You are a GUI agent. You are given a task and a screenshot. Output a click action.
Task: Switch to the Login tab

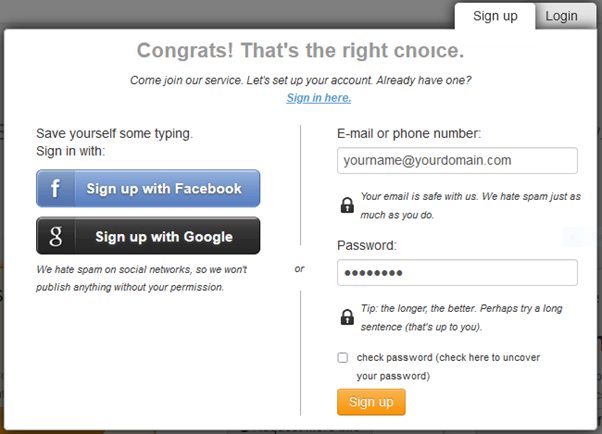pyautogui.click(x=561, y=16)
